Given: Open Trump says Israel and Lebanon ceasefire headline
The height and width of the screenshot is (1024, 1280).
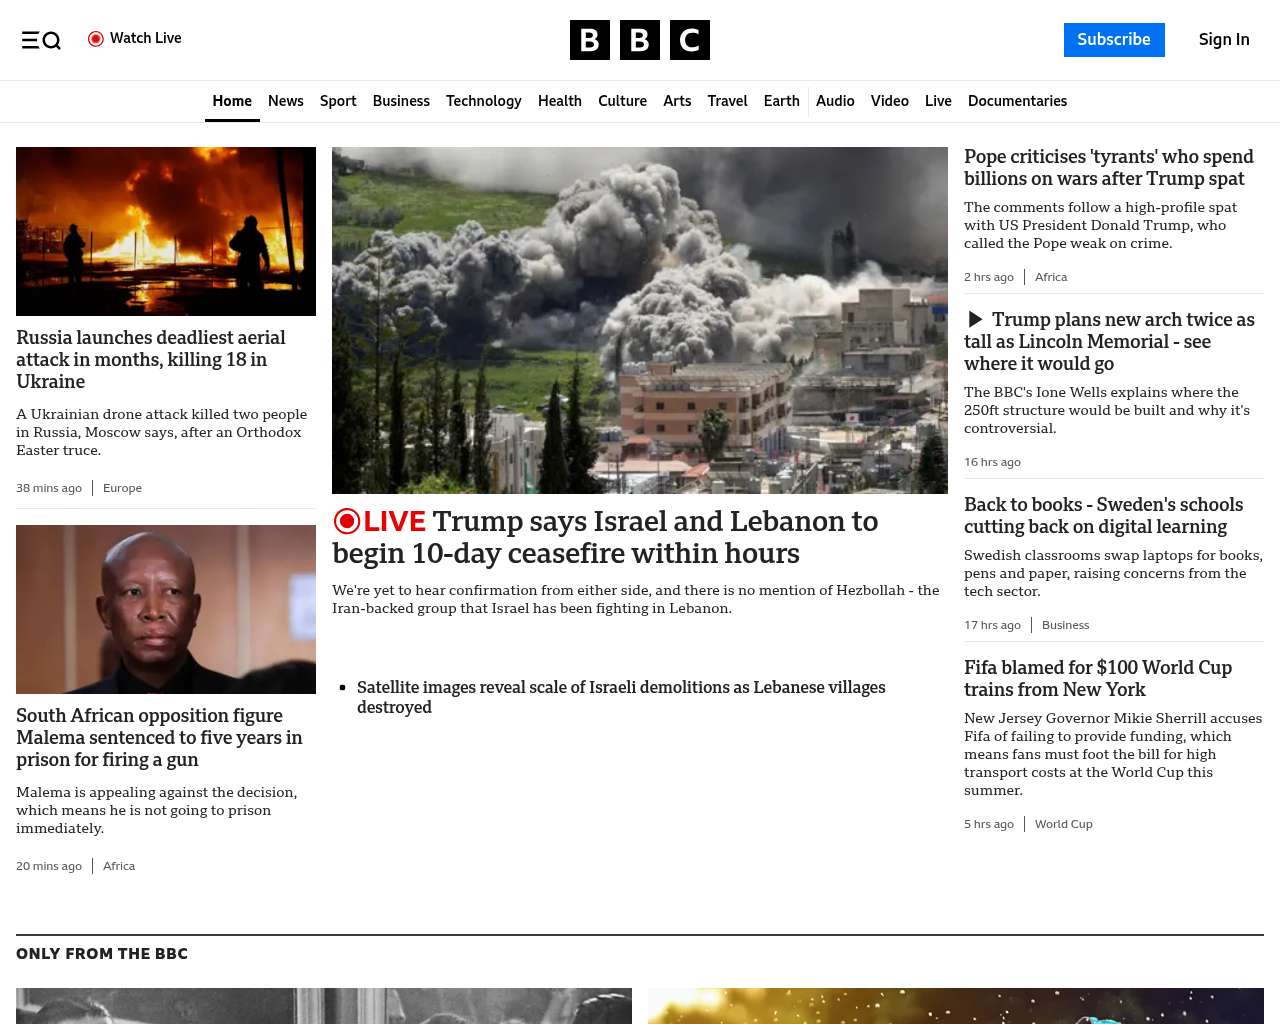Looking at the screenshot, I should pyautogui.click(x=605, y=537).
